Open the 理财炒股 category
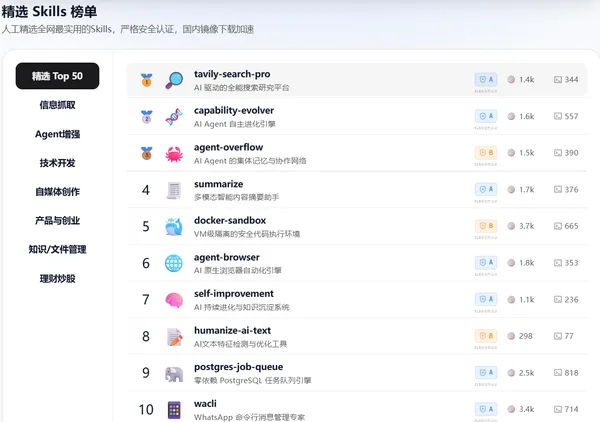This screenshot has height=422, width=600. click(57, 279)
